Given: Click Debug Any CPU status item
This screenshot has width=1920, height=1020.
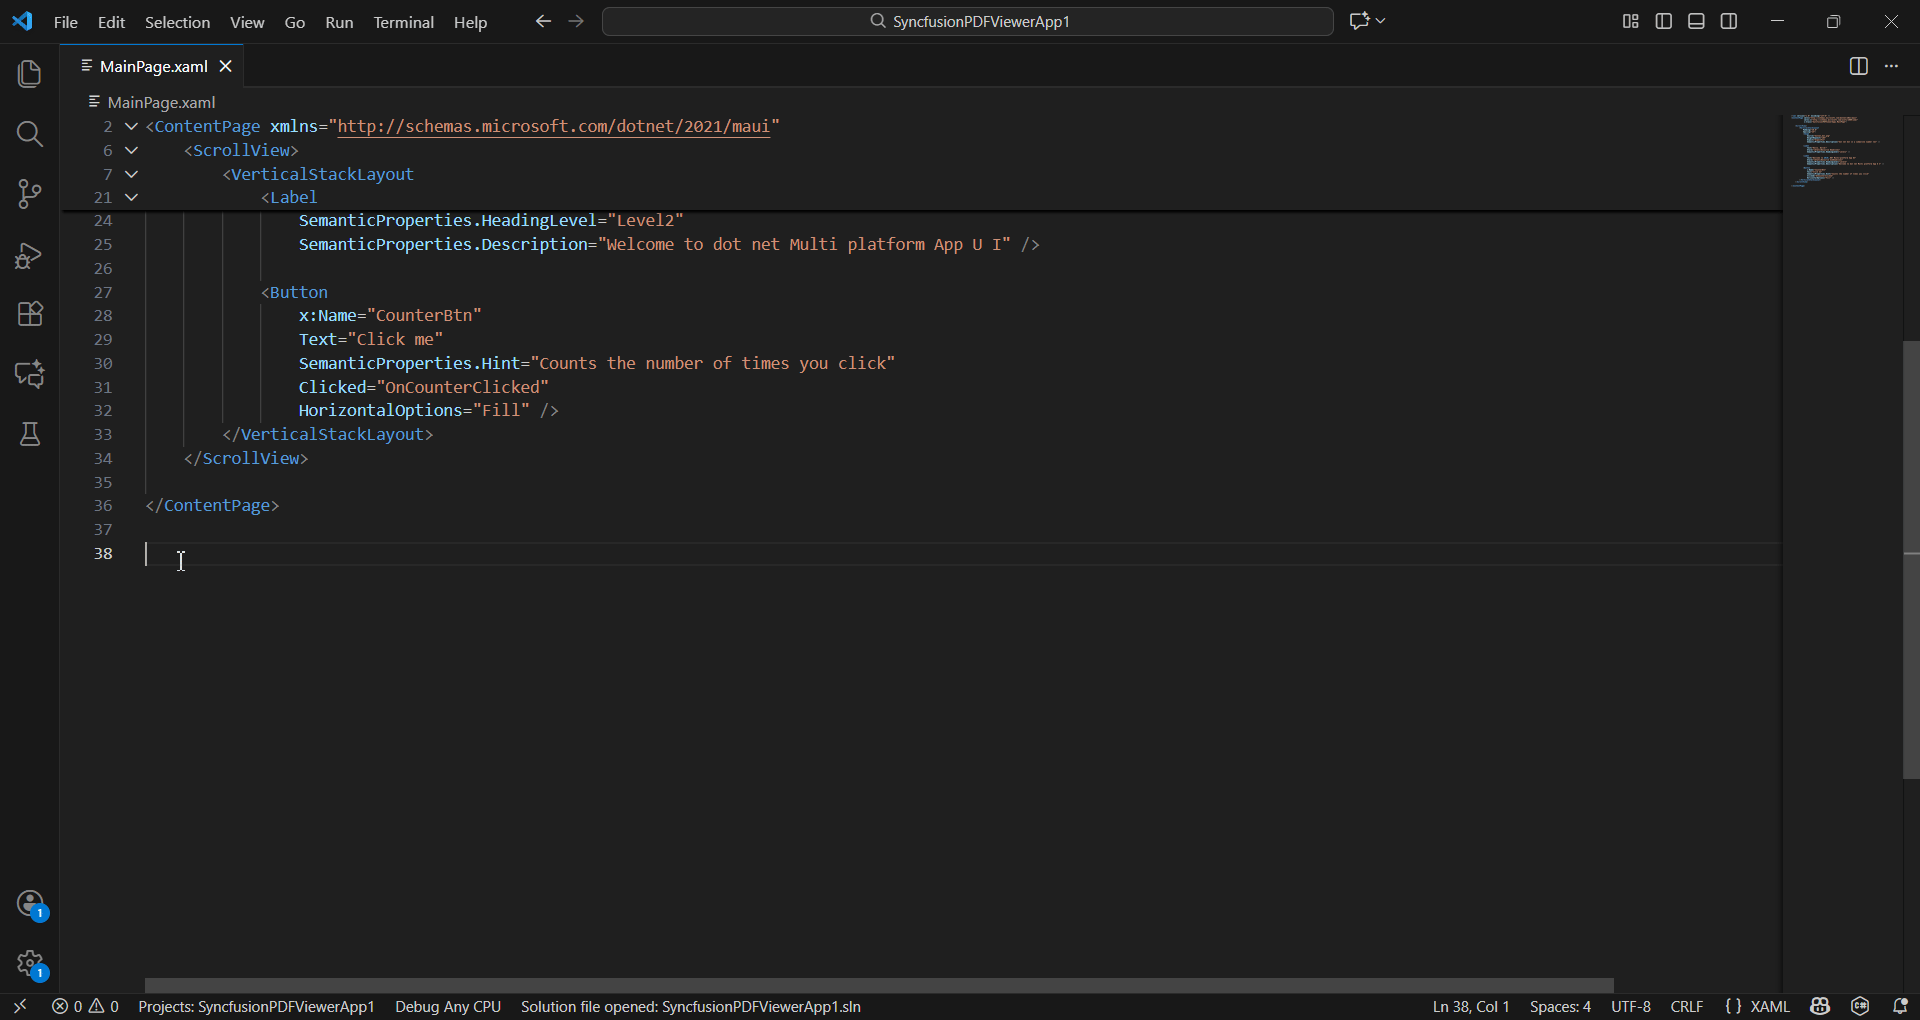Looking at the screenshot, I should pos(448,1006).
